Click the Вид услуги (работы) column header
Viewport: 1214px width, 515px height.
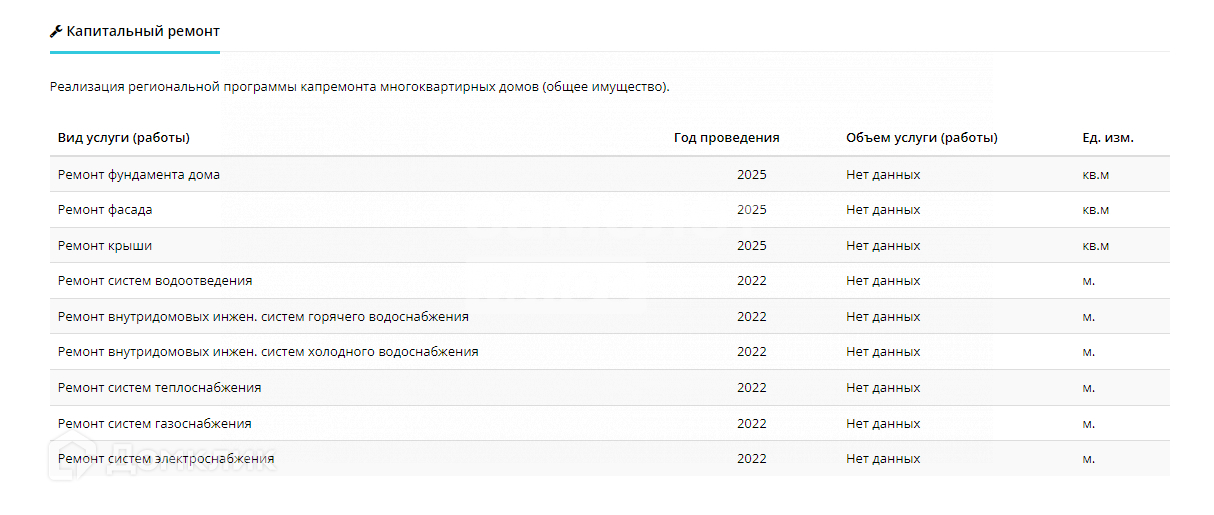[x=124, y=138]
